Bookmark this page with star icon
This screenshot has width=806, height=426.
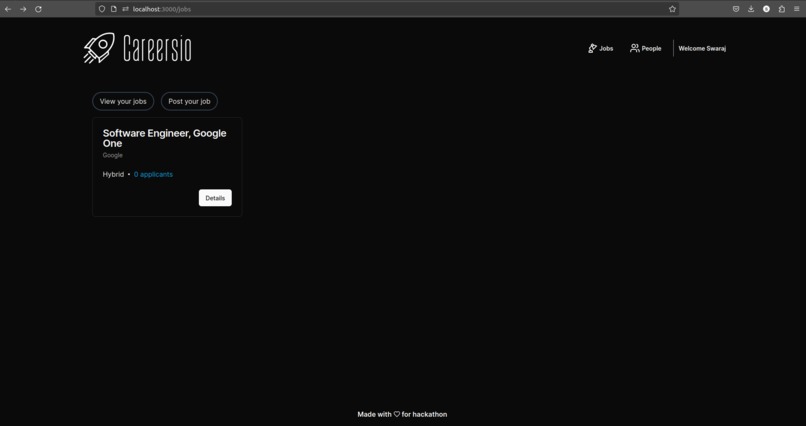(672, 9)
